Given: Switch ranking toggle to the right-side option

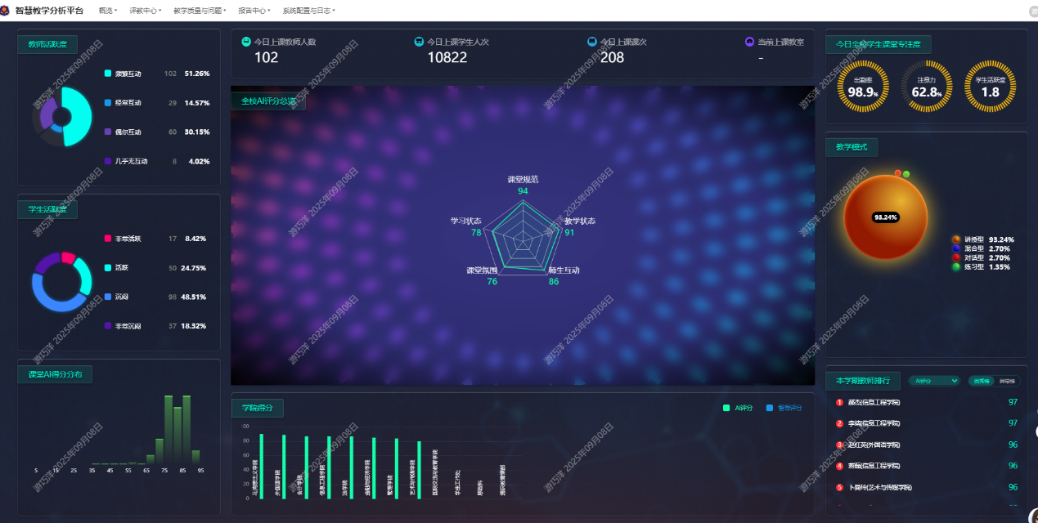Looking at the screenshot, I should point(1006,381).
